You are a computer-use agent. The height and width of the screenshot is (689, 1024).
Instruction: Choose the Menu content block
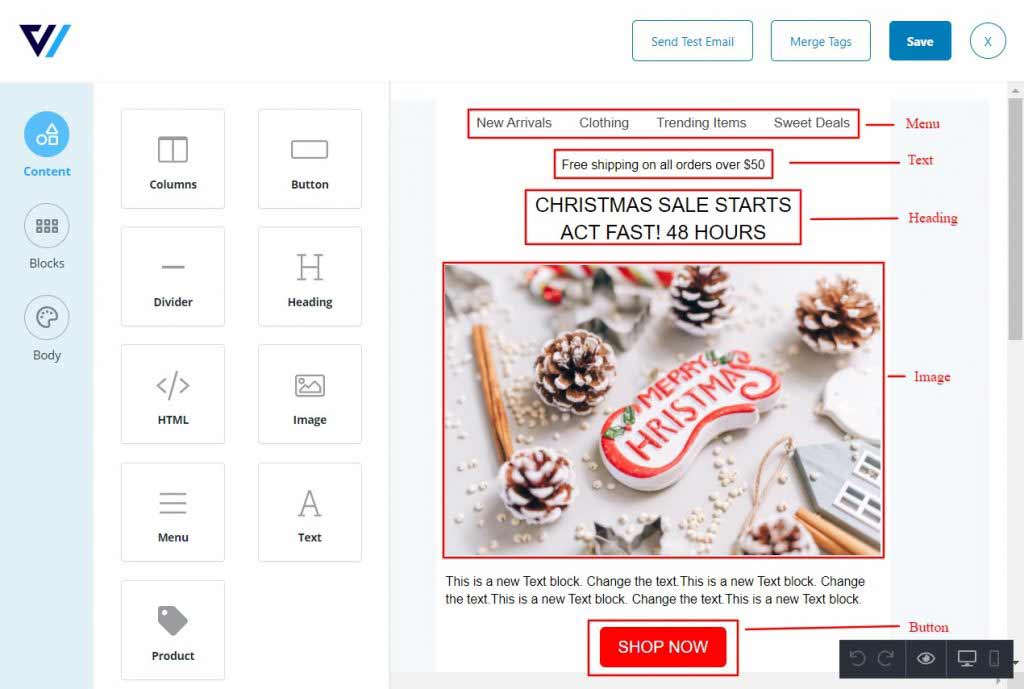(172, 512)
